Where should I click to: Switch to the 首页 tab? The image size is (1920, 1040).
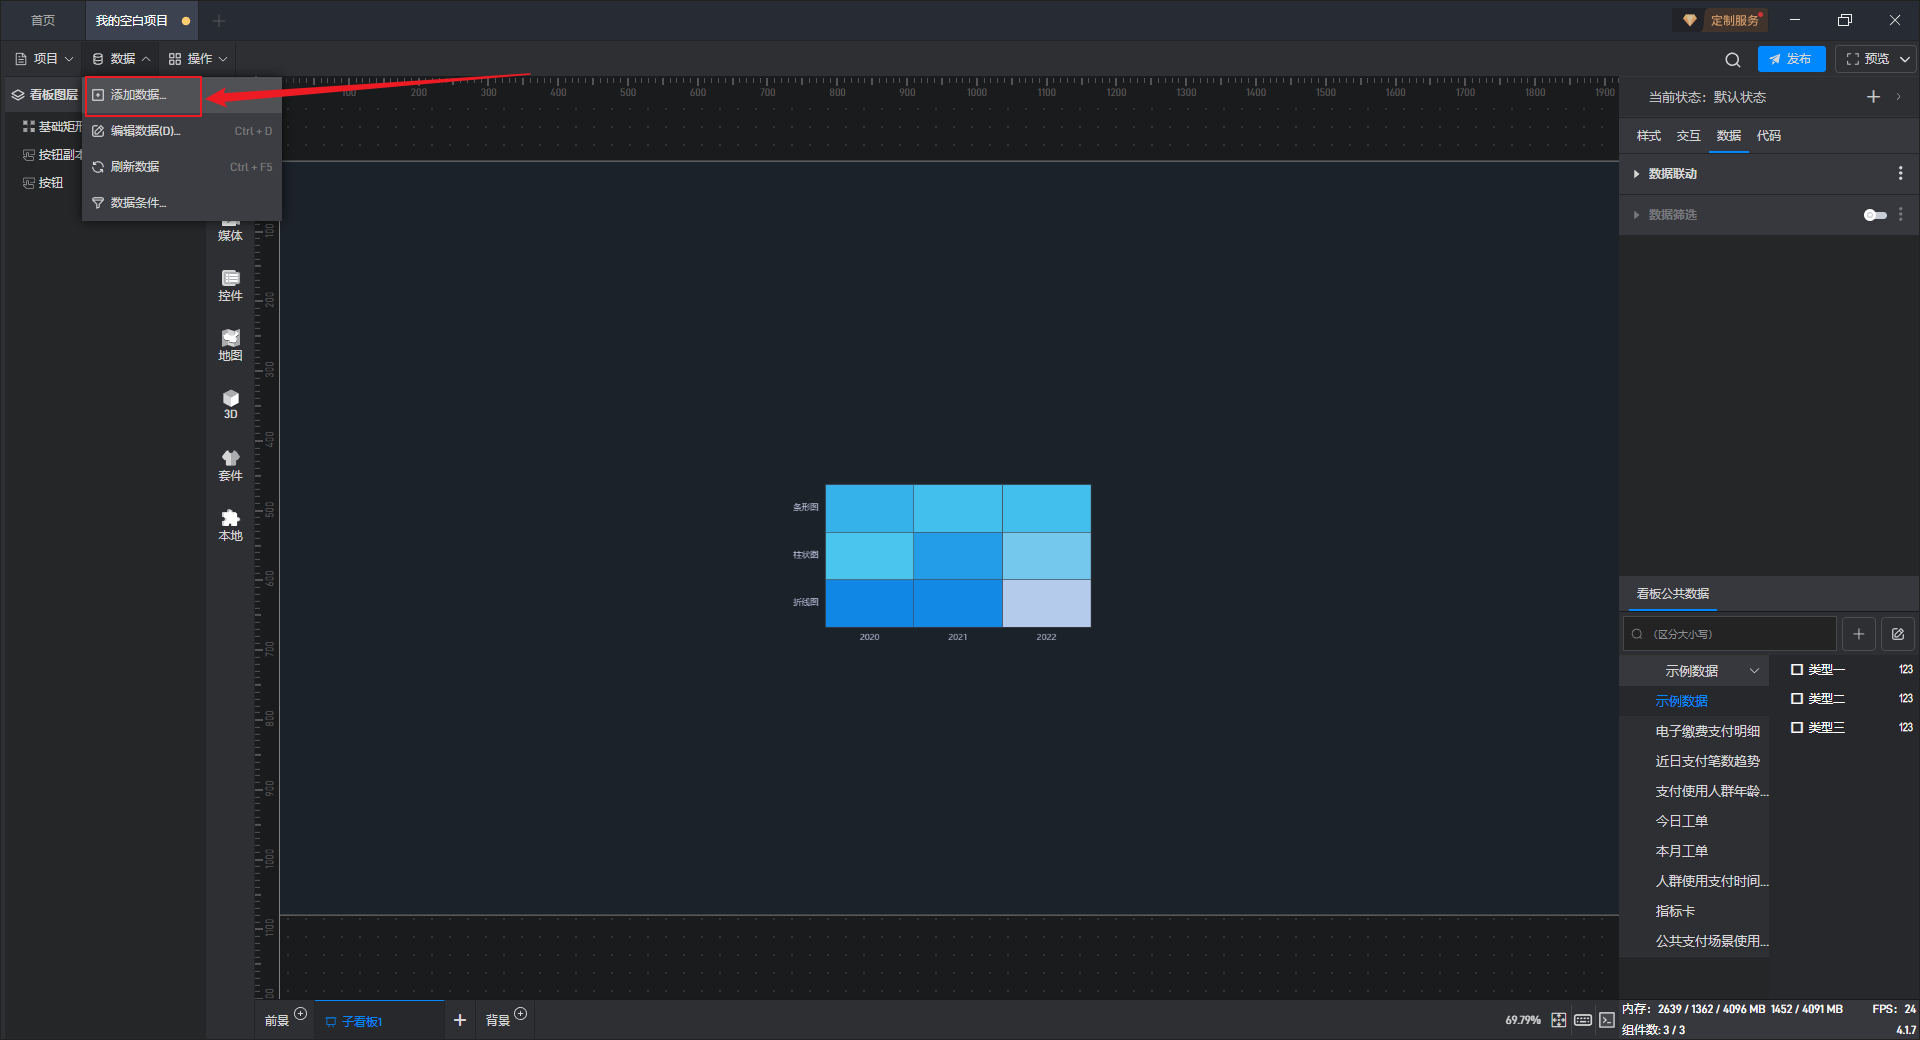[x=43, y=20]
